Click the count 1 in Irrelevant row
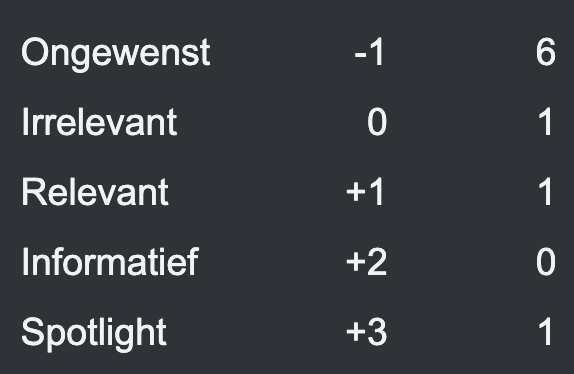Image resolution: width=574 pixels, height=374 pixels. pos(545,122)
